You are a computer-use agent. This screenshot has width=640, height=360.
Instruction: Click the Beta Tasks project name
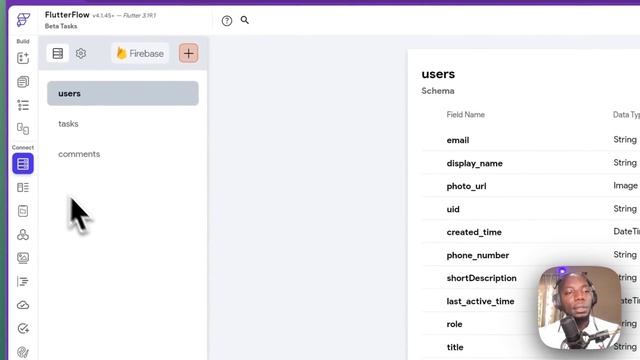(61, 26)
